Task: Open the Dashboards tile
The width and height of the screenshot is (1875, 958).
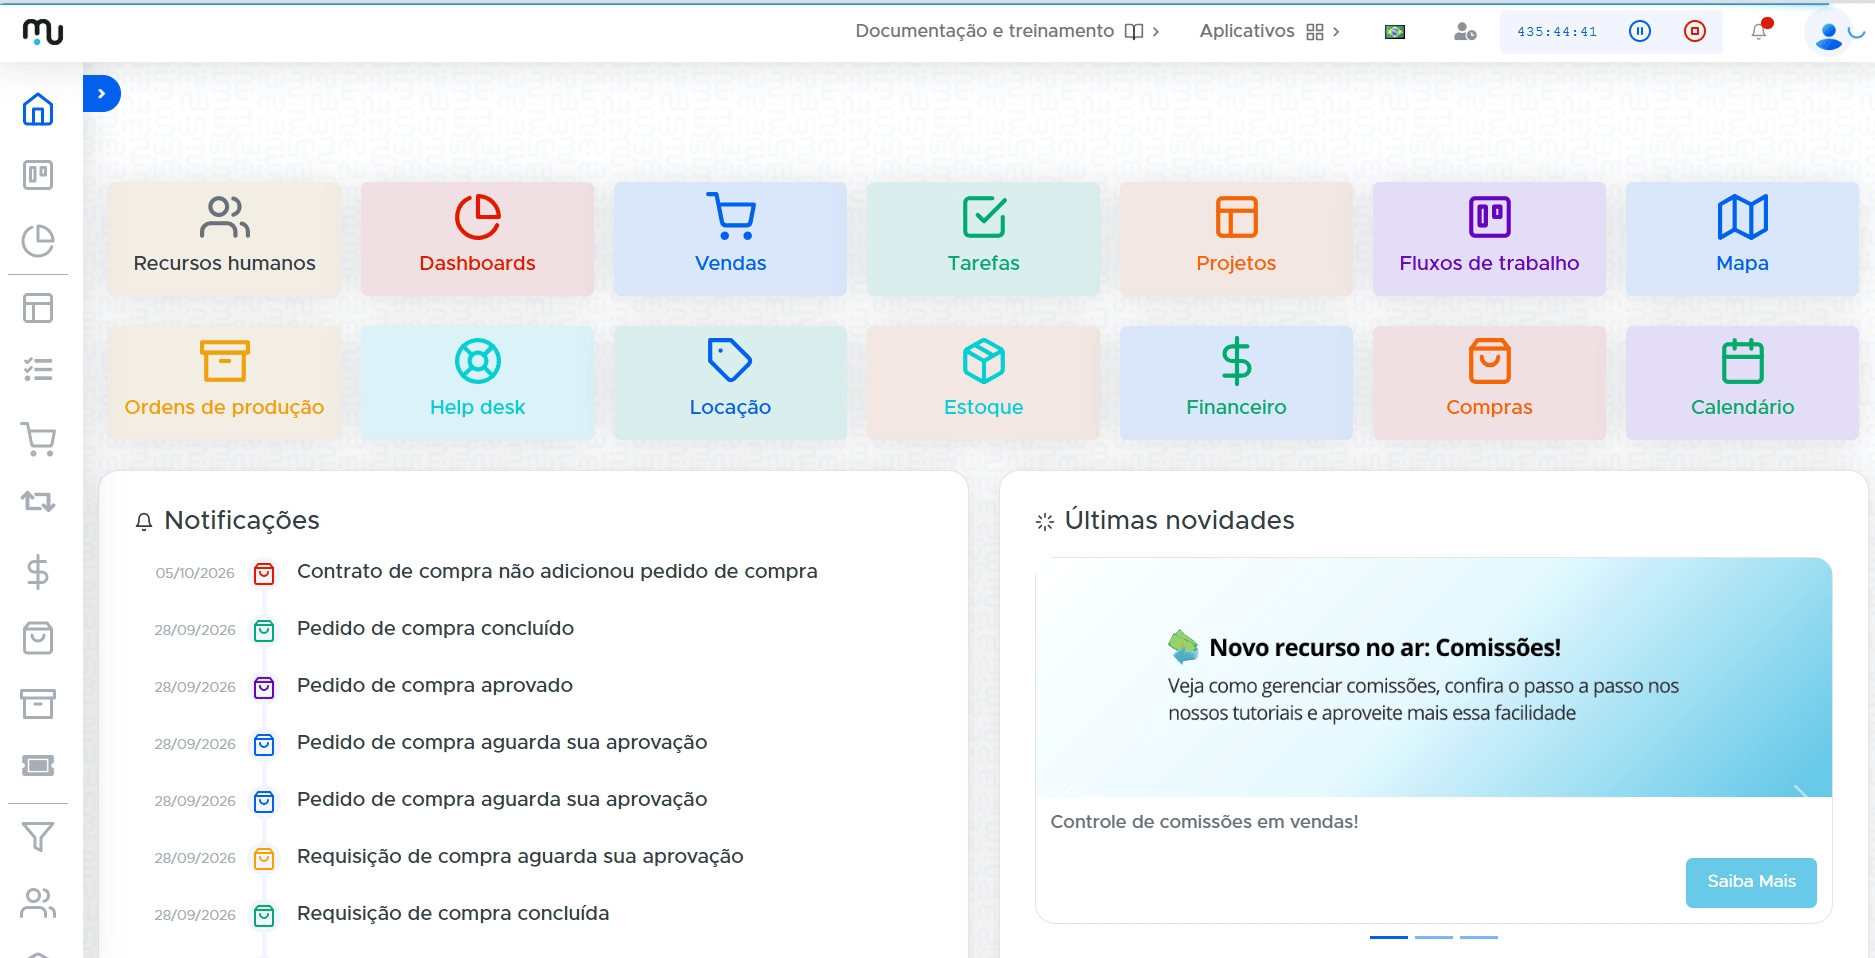Action: pos(478,239)
